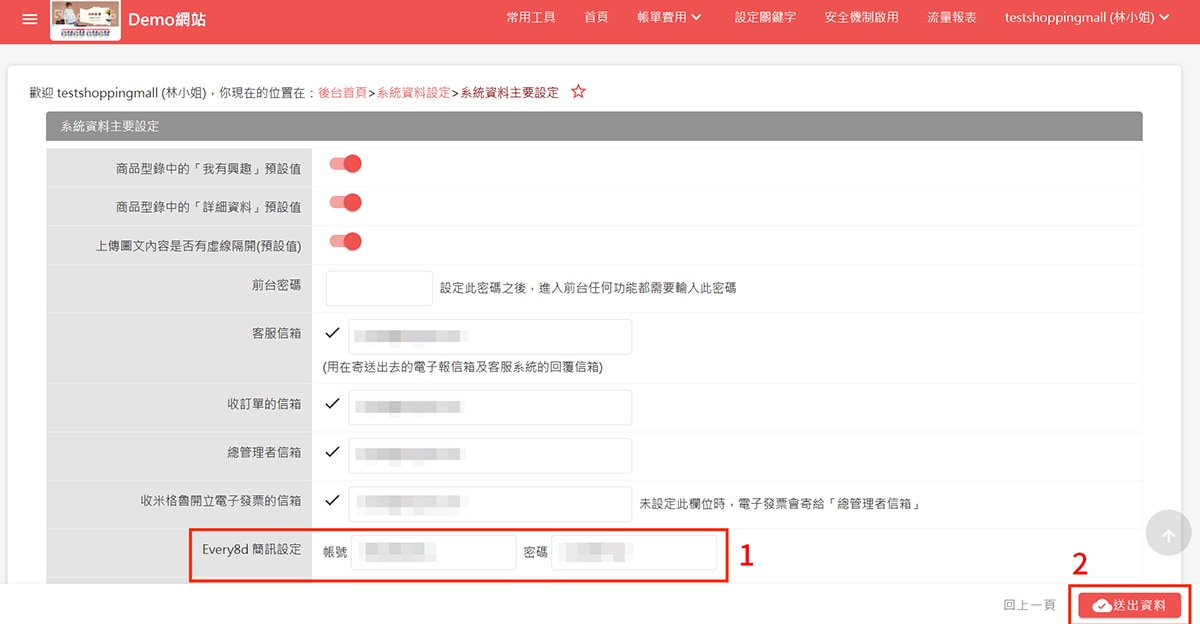Click the scroll-to-top arrow button
Screen dimensions: 1200x624
1168,535
